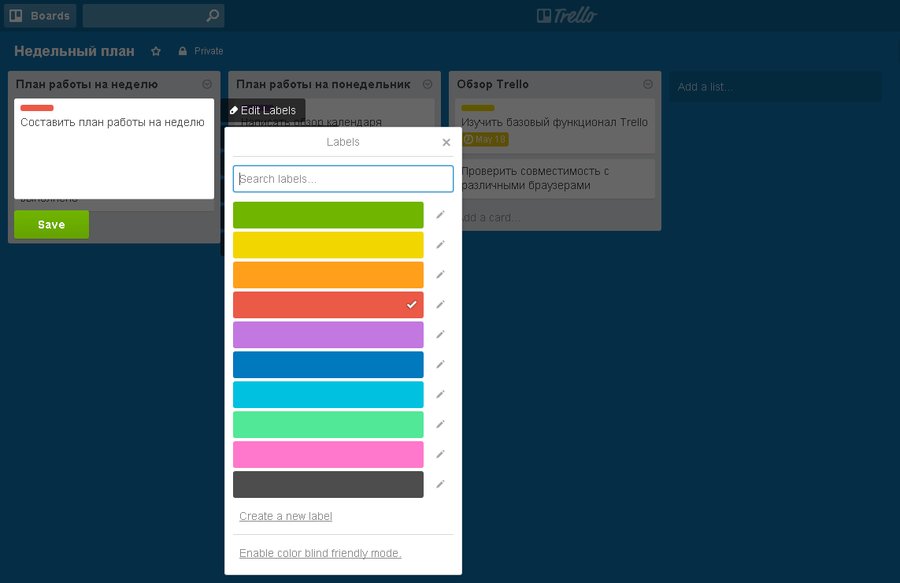900x583 pixels.
Task: Select the purple label
Action: pos(328,335)
